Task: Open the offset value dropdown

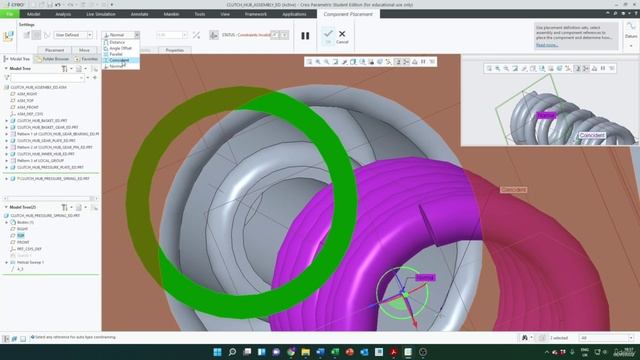Action: coord(184,35)
